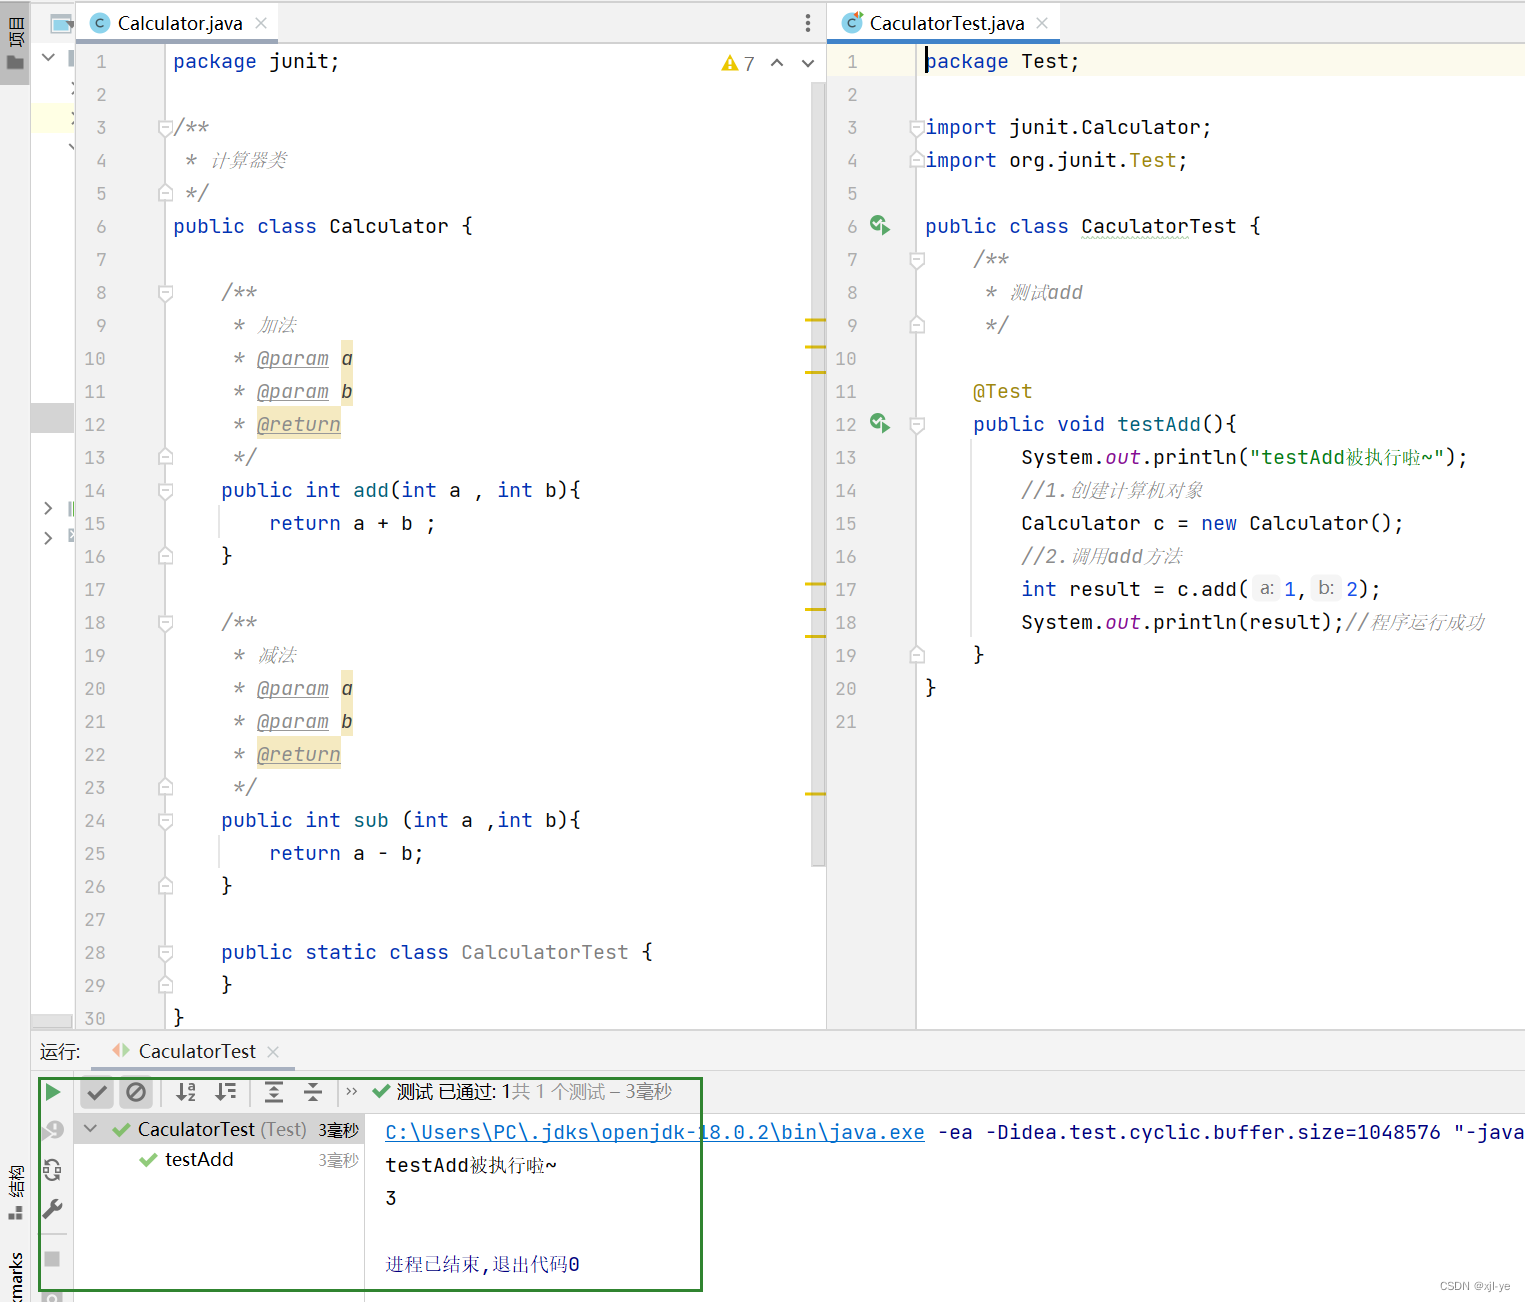Click the 'return a + b ;' statement

[x=353, y=524]
